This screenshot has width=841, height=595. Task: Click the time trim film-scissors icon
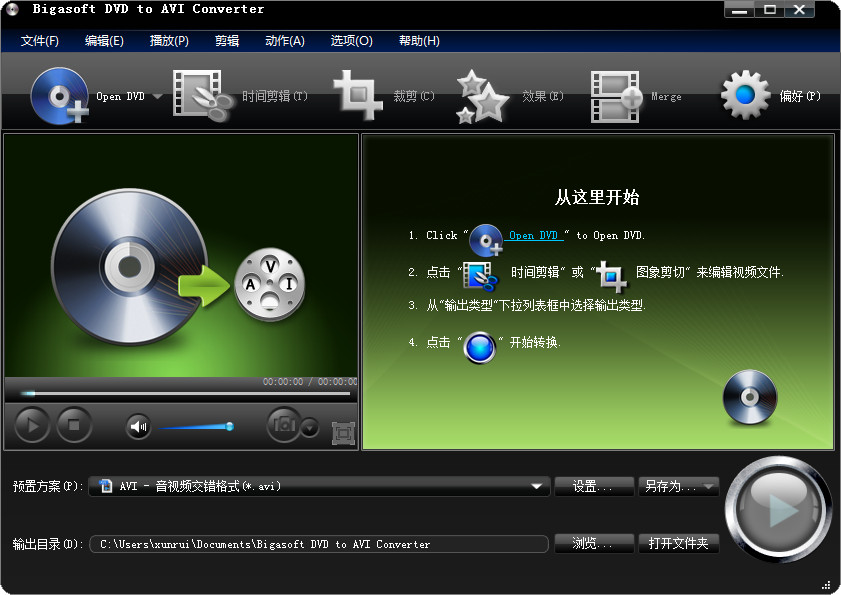pyautogui.click(x=203, y=96)
